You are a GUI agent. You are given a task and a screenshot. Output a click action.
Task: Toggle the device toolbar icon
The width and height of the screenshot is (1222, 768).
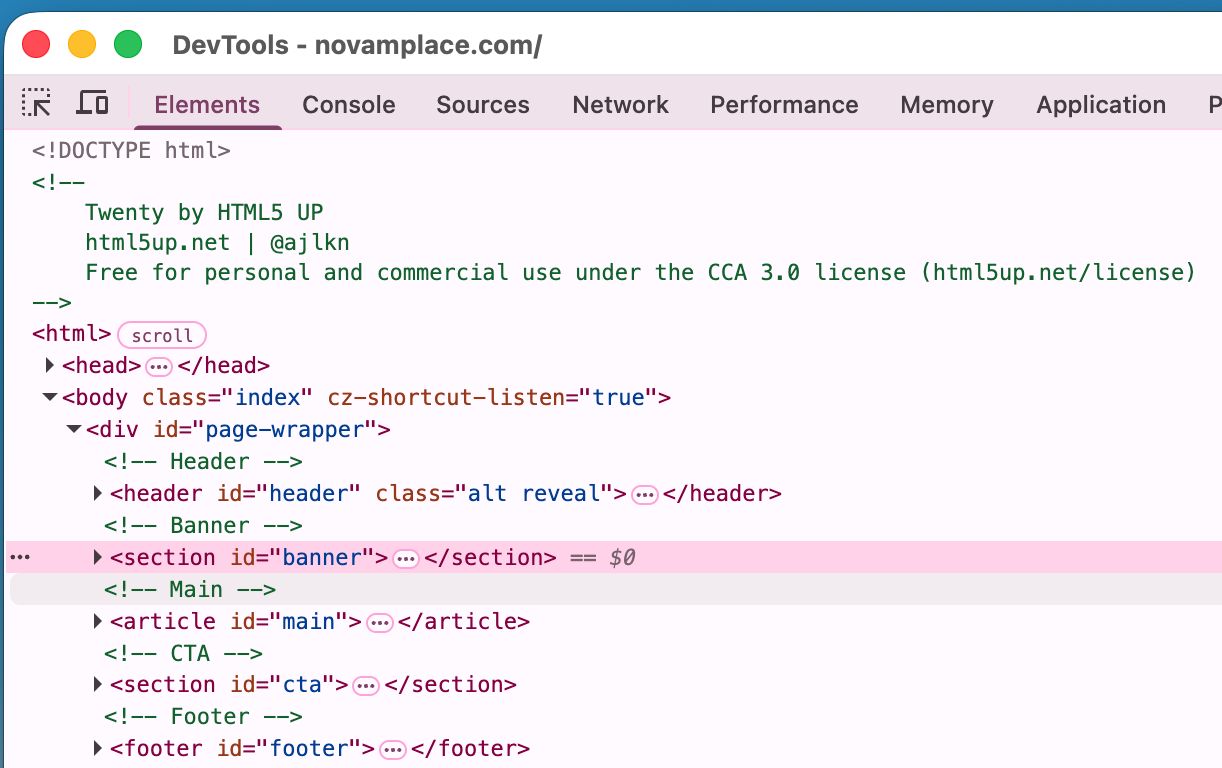tap(93, 104)
